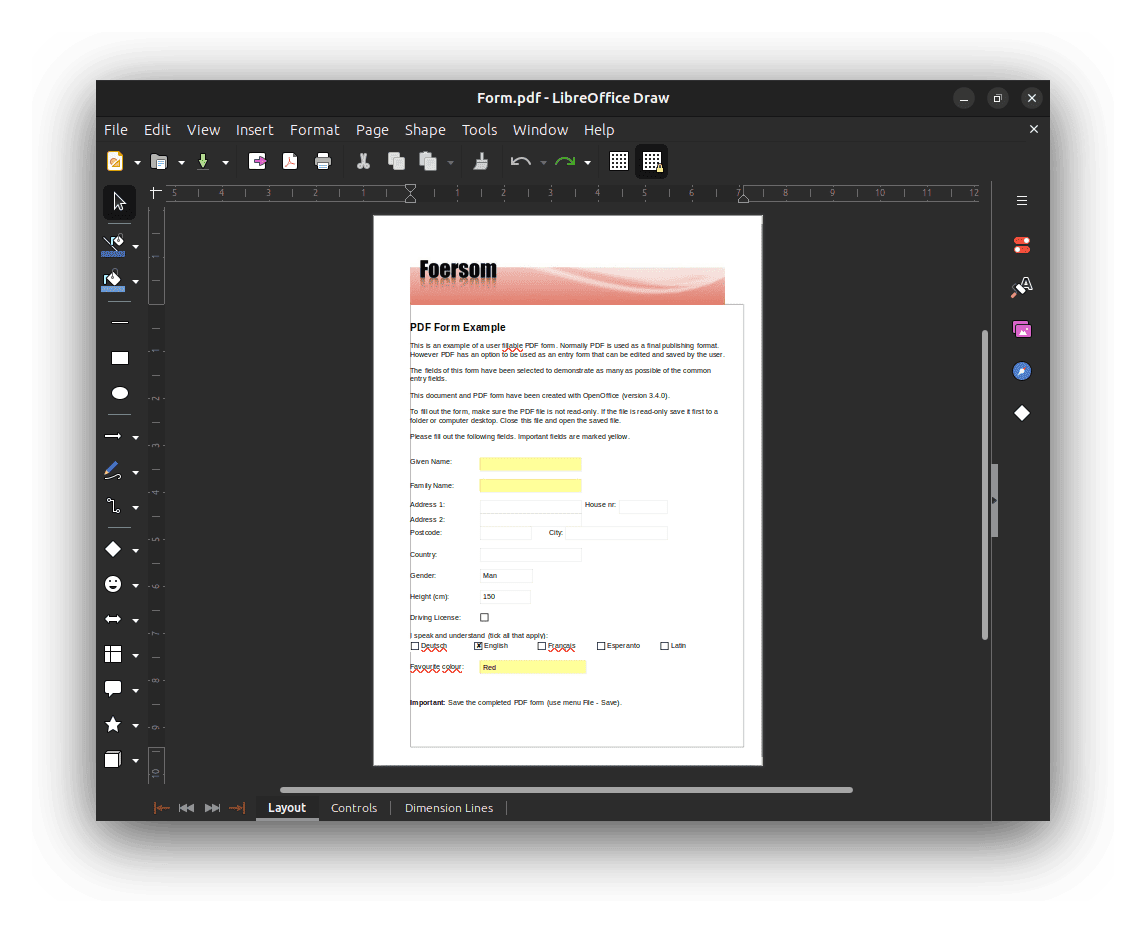This screenshot has height=933, width=1146.
Task: Tick the Français language checkbox
Action: click(x=542, y=646)
